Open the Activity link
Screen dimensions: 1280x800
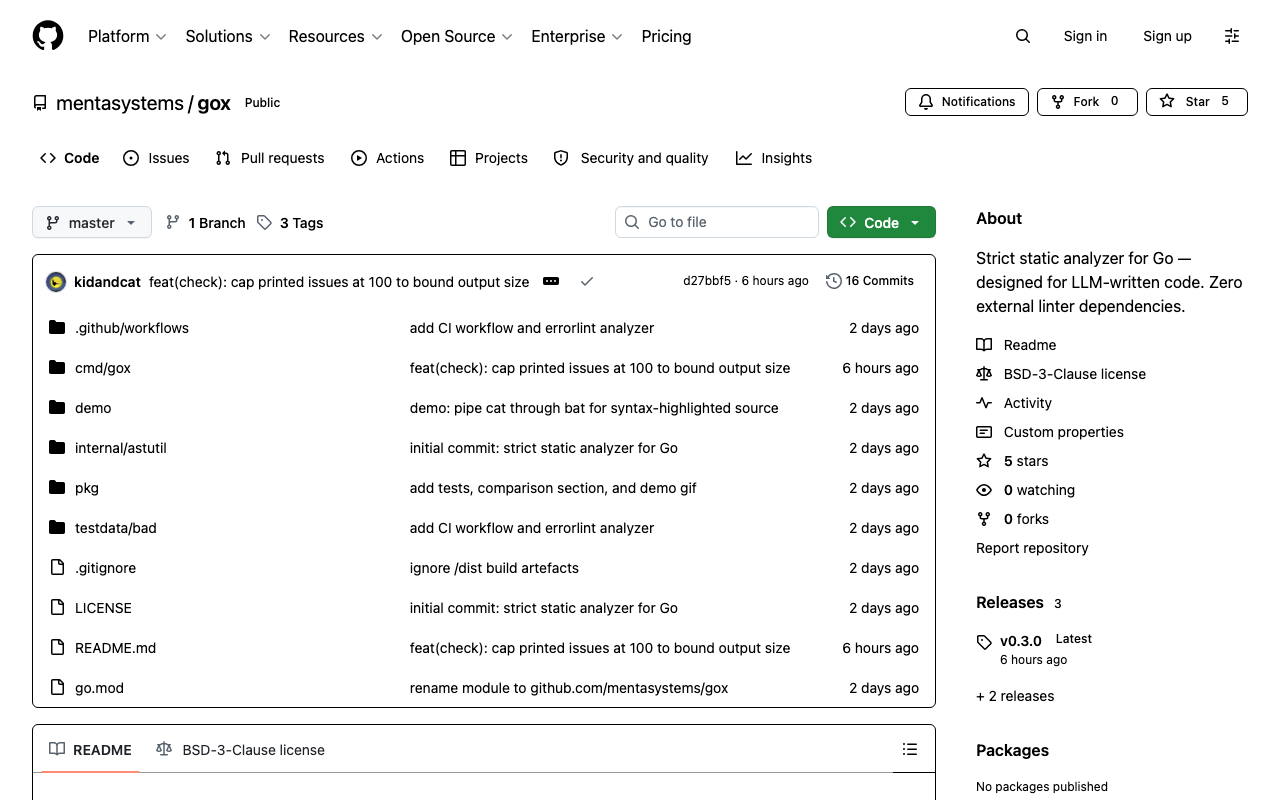point(1014,403)
